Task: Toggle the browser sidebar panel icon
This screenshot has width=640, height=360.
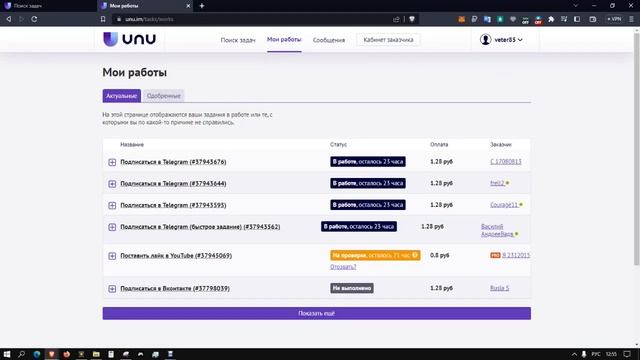Action: pyautogui.click(x=577, y=19)
